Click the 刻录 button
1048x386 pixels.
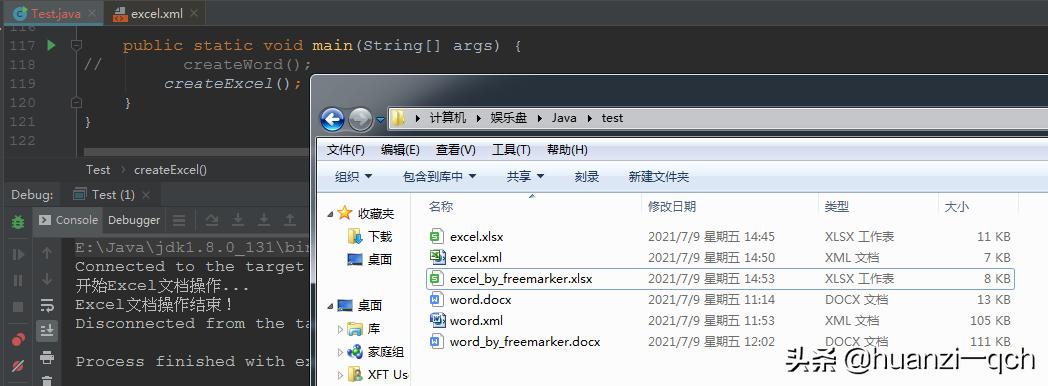point(587,176)
